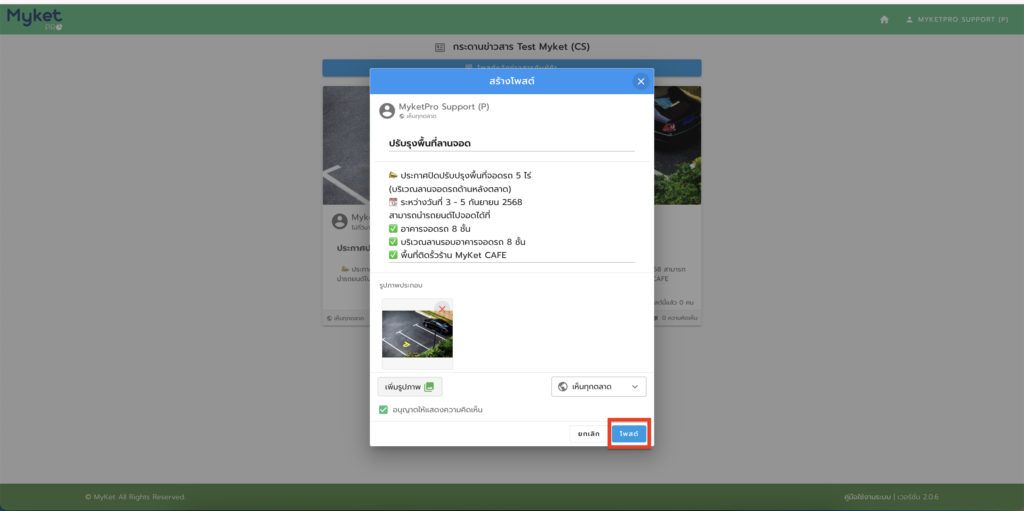
Task: Go to the home icon in the header
Action: [x=884, y=20]
